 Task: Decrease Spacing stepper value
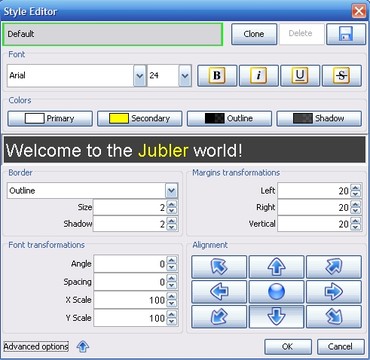click(x=172, y=285)
